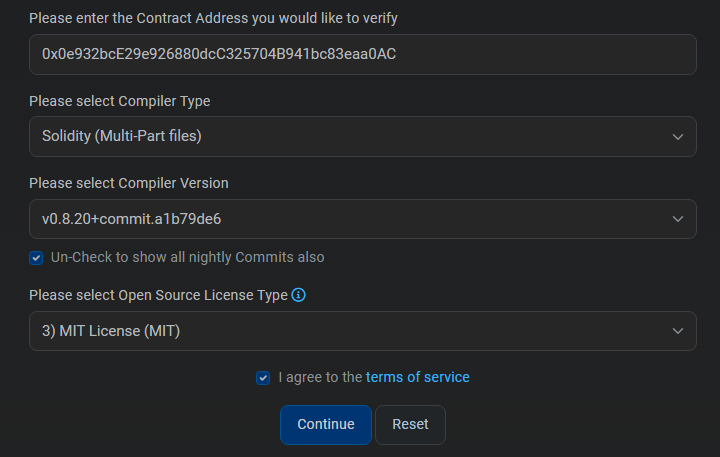This screenshot has height=457, width=720.
Task: Toggle the terms of service agreement checkbox
Action: click(x=263, y=378)
